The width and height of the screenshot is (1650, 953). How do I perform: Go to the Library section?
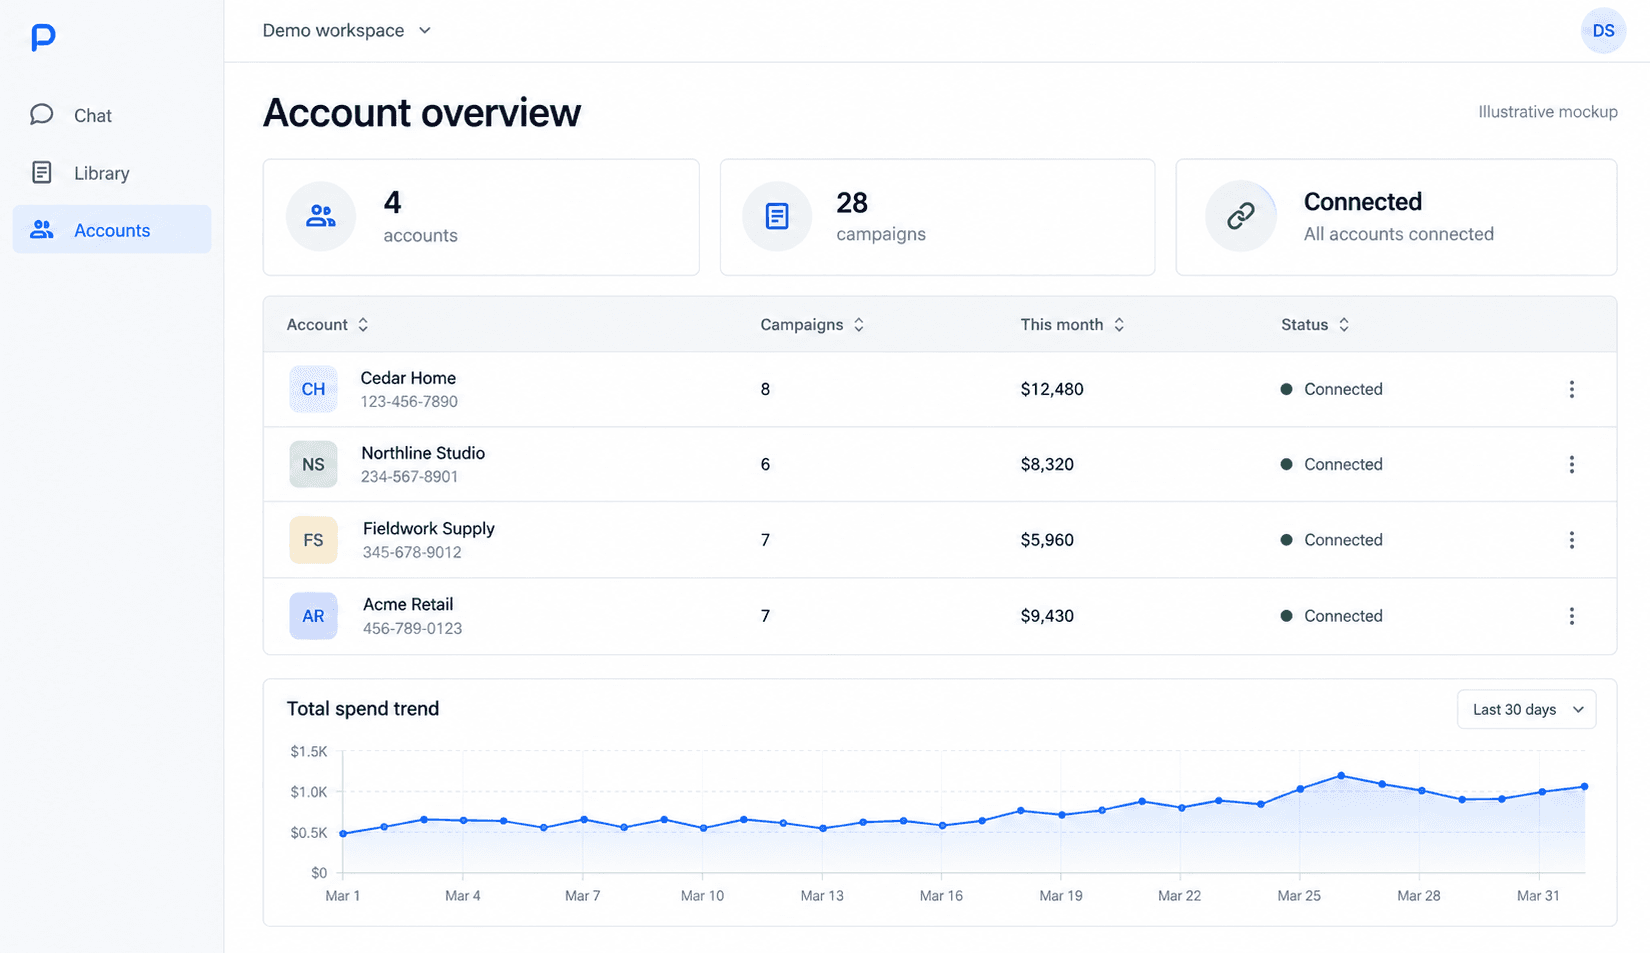click(112, 173)
